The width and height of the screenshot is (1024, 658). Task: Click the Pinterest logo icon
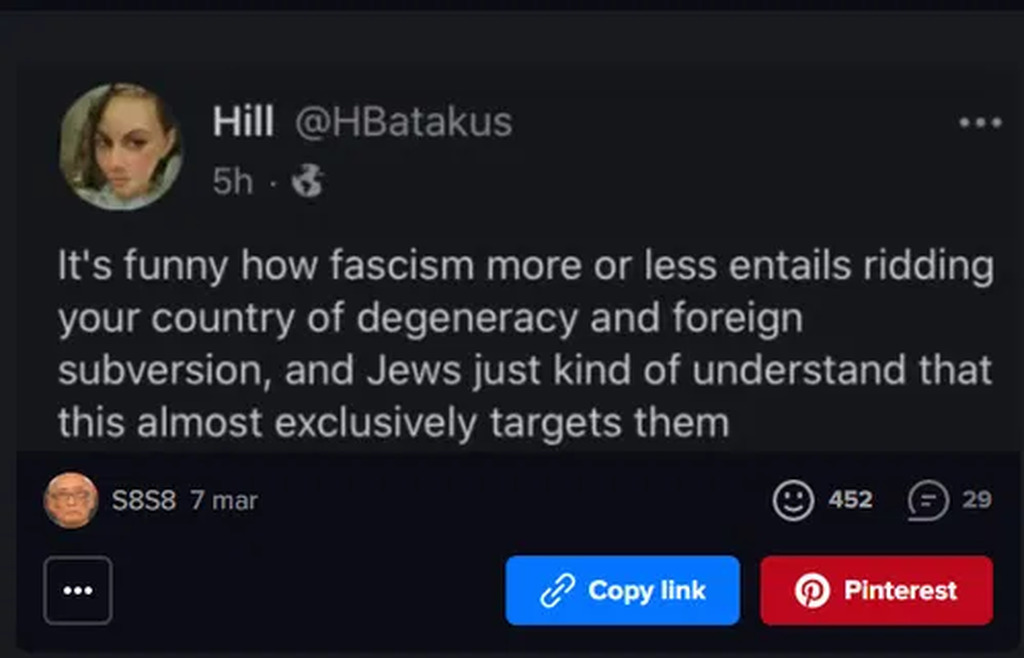click(812, 591)
